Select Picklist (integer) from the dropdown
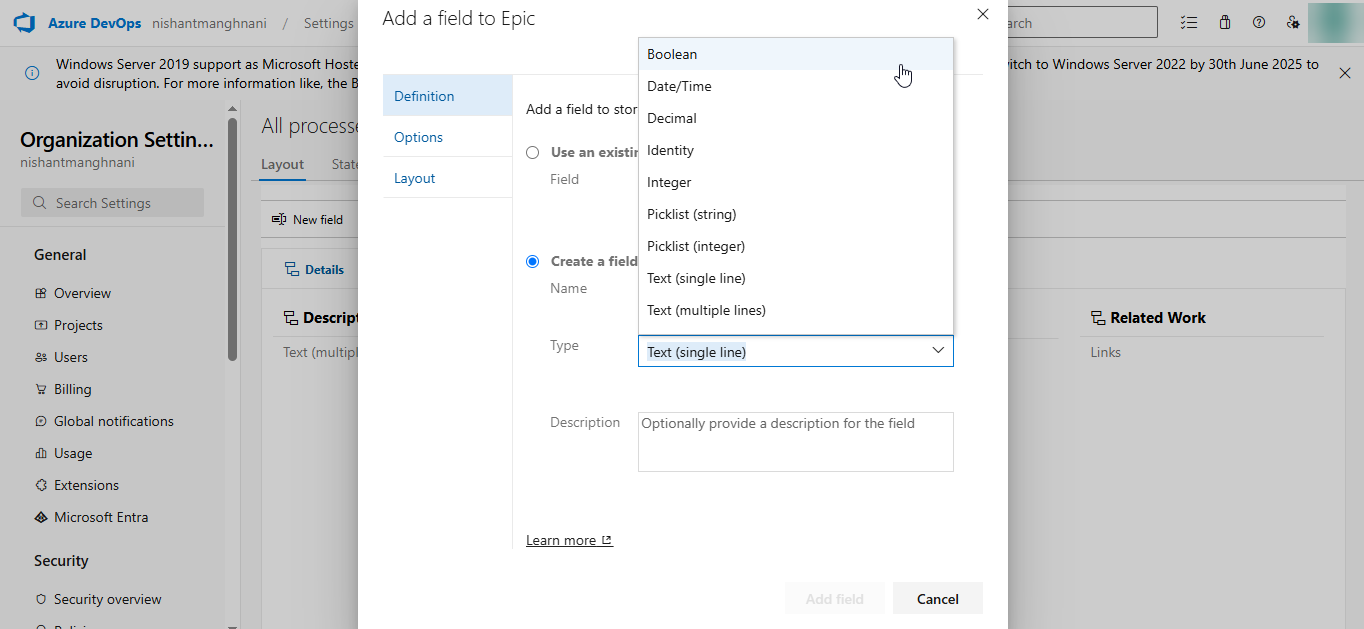The height and width of the screenshot is (629, 1364). click(x=696, y=246)
